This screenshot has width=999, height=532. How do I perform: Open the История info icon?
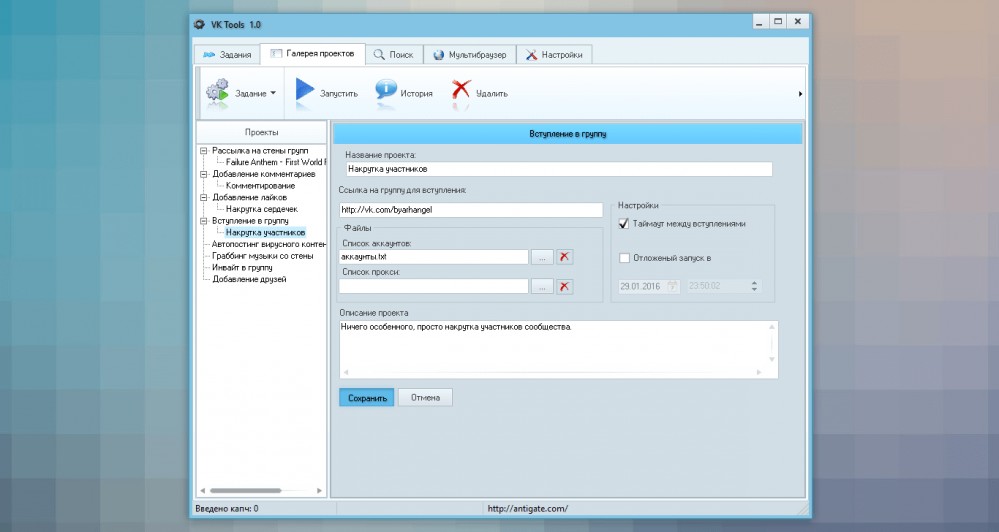(x=385, y=90)
